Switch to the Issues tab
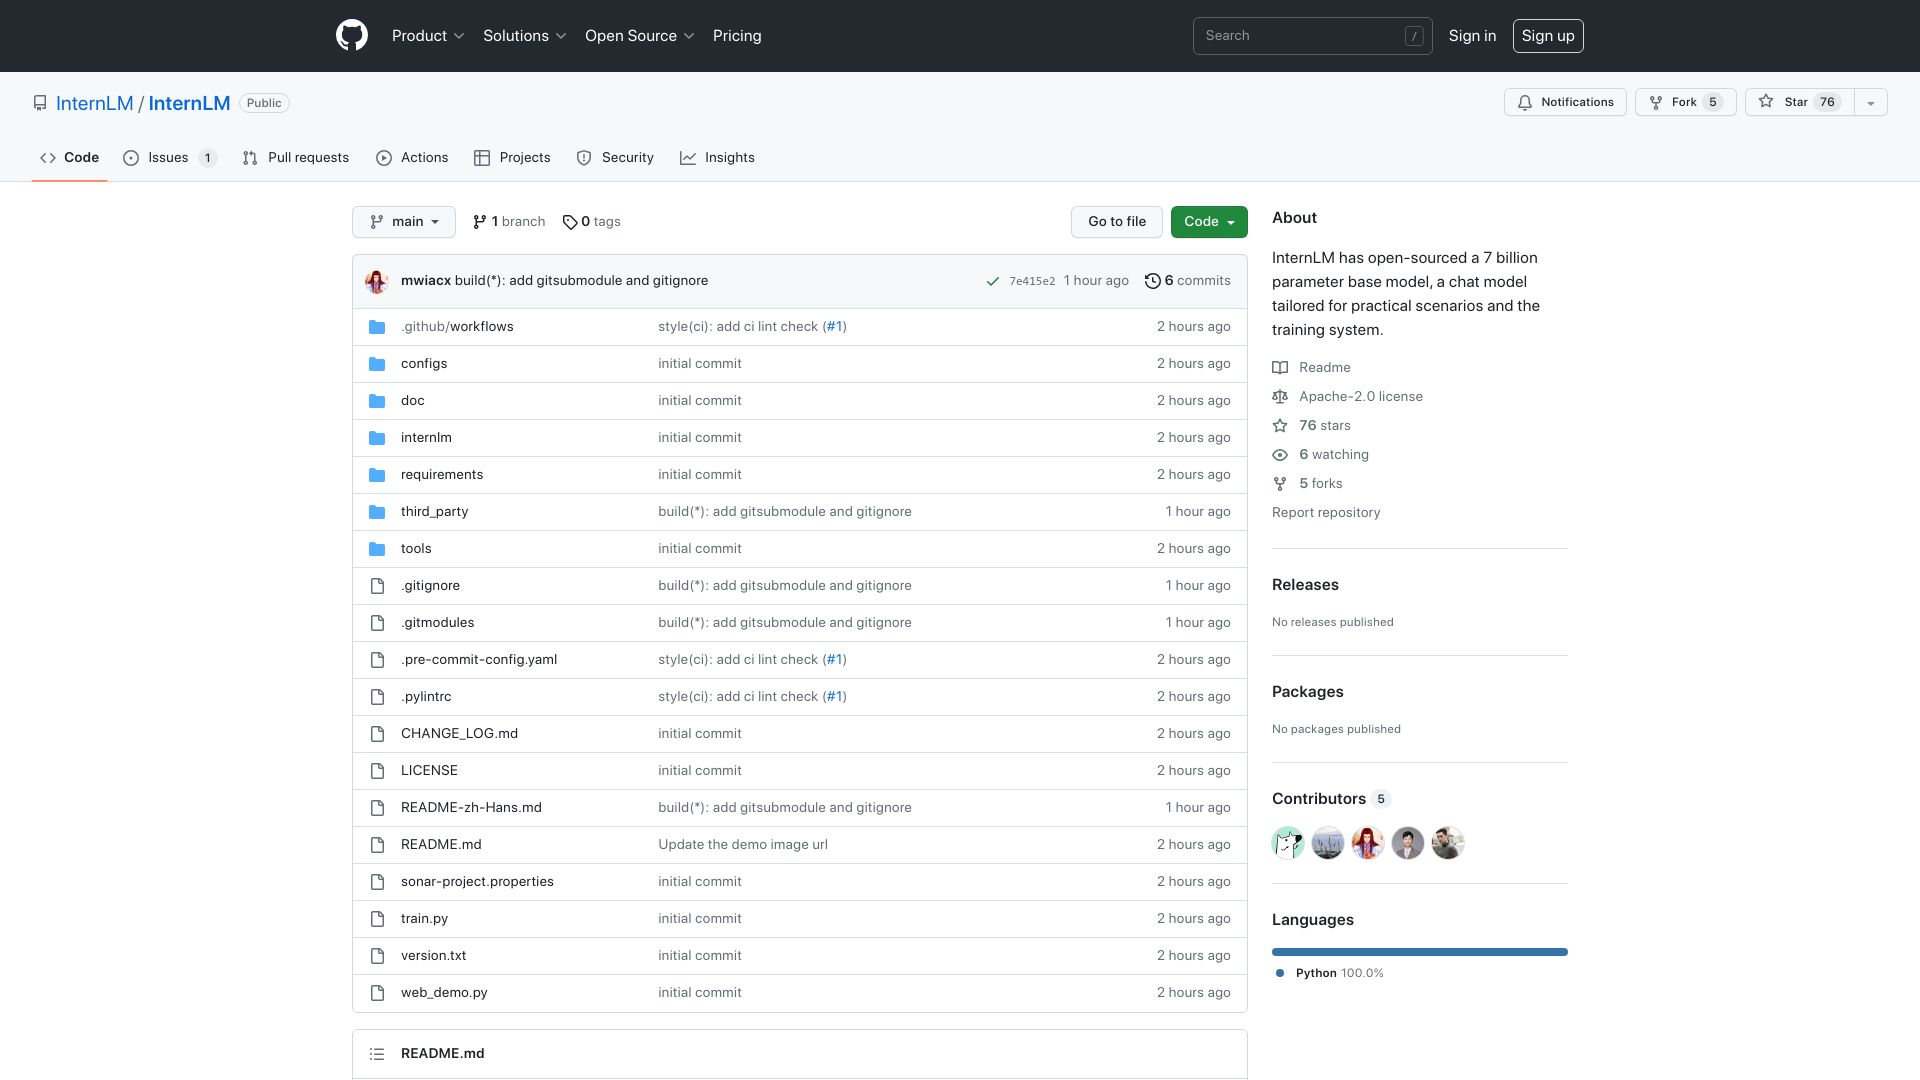 pos(170,158)
